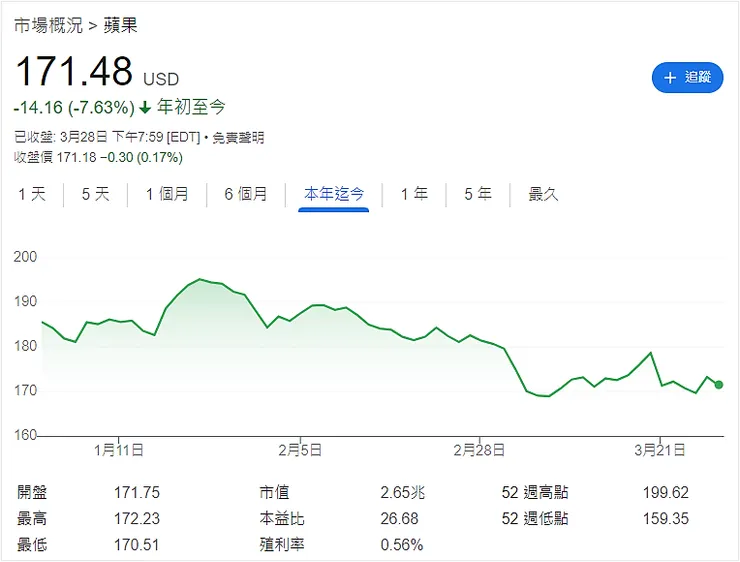Open the 市場概況 breadcrumb link

coord(49,25)
